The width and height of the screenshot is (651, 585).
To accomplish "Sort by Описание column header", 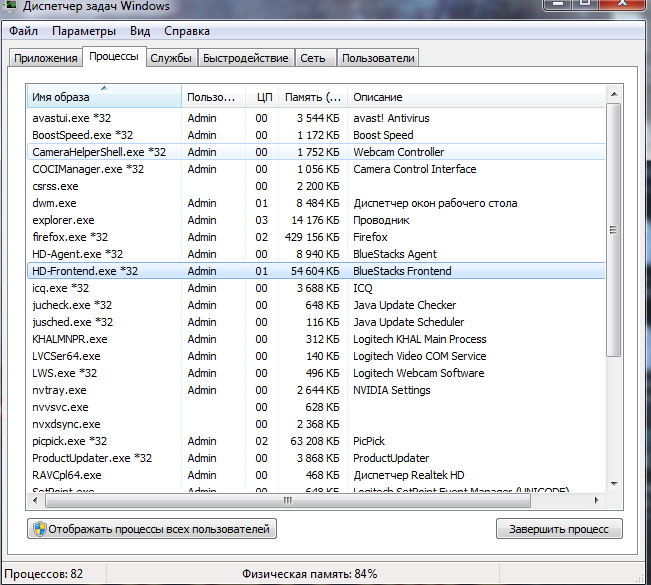I will coord(476,97).
